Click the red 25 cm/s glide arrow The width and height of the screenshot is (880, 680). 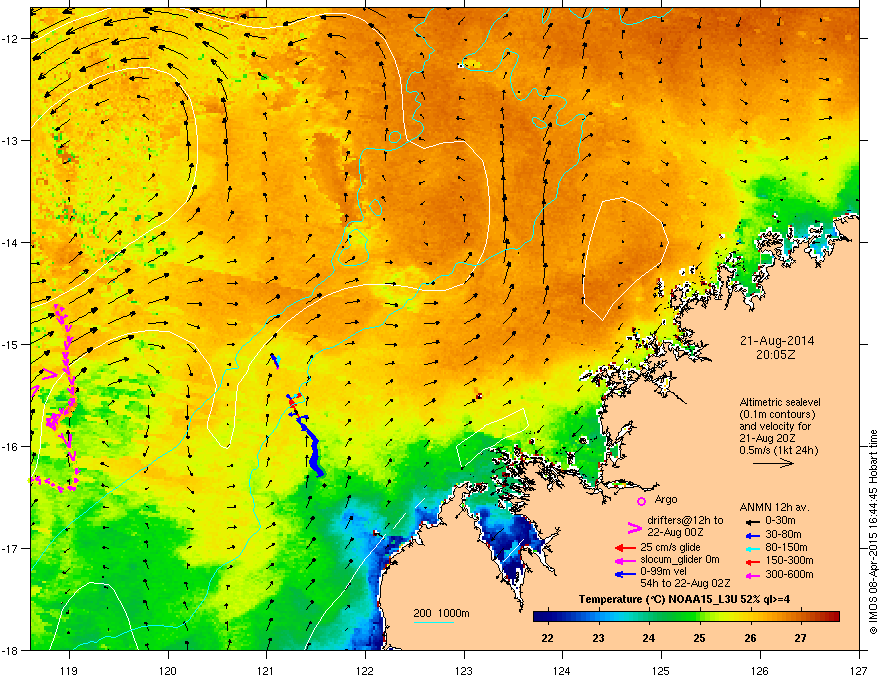click(x=625, y=548)
